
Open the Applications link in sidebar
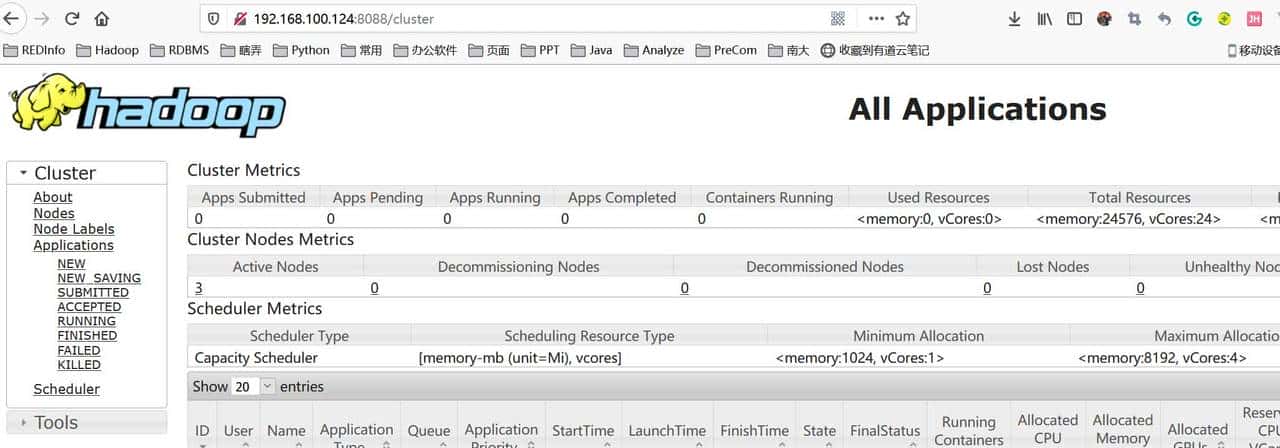coord(73,245)
